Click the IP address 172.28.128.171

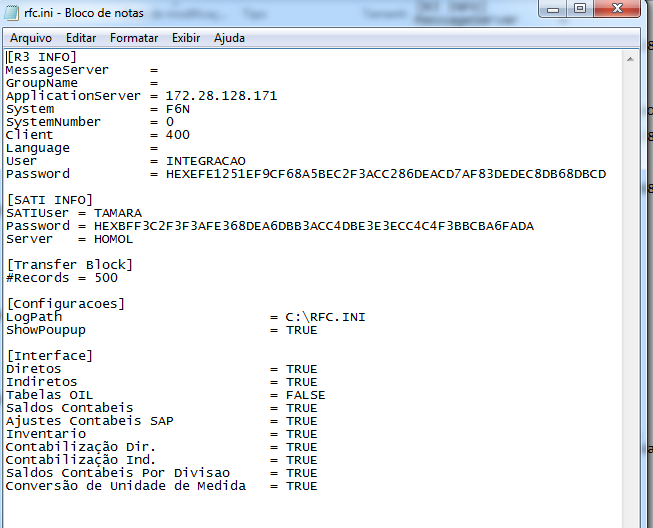tap(221, 96)
